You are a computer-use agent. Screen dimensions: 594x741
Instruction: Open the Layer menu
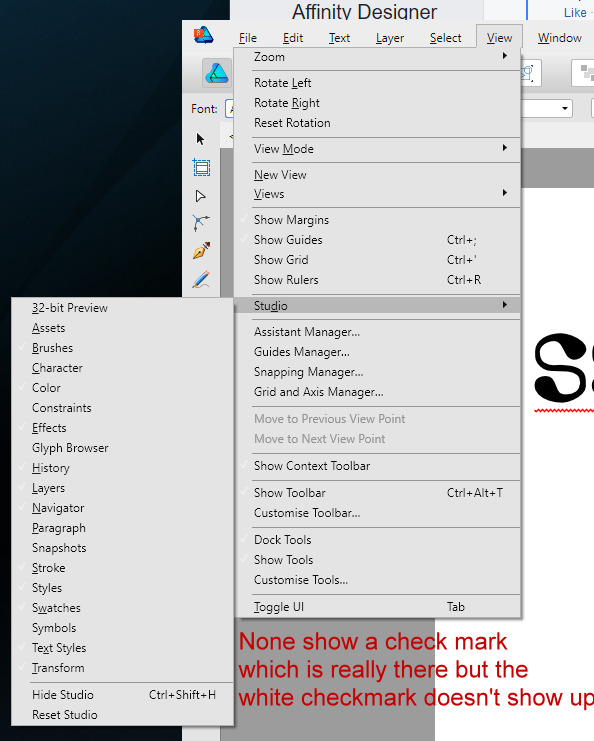pyautogui.click(x=390, y=38)
